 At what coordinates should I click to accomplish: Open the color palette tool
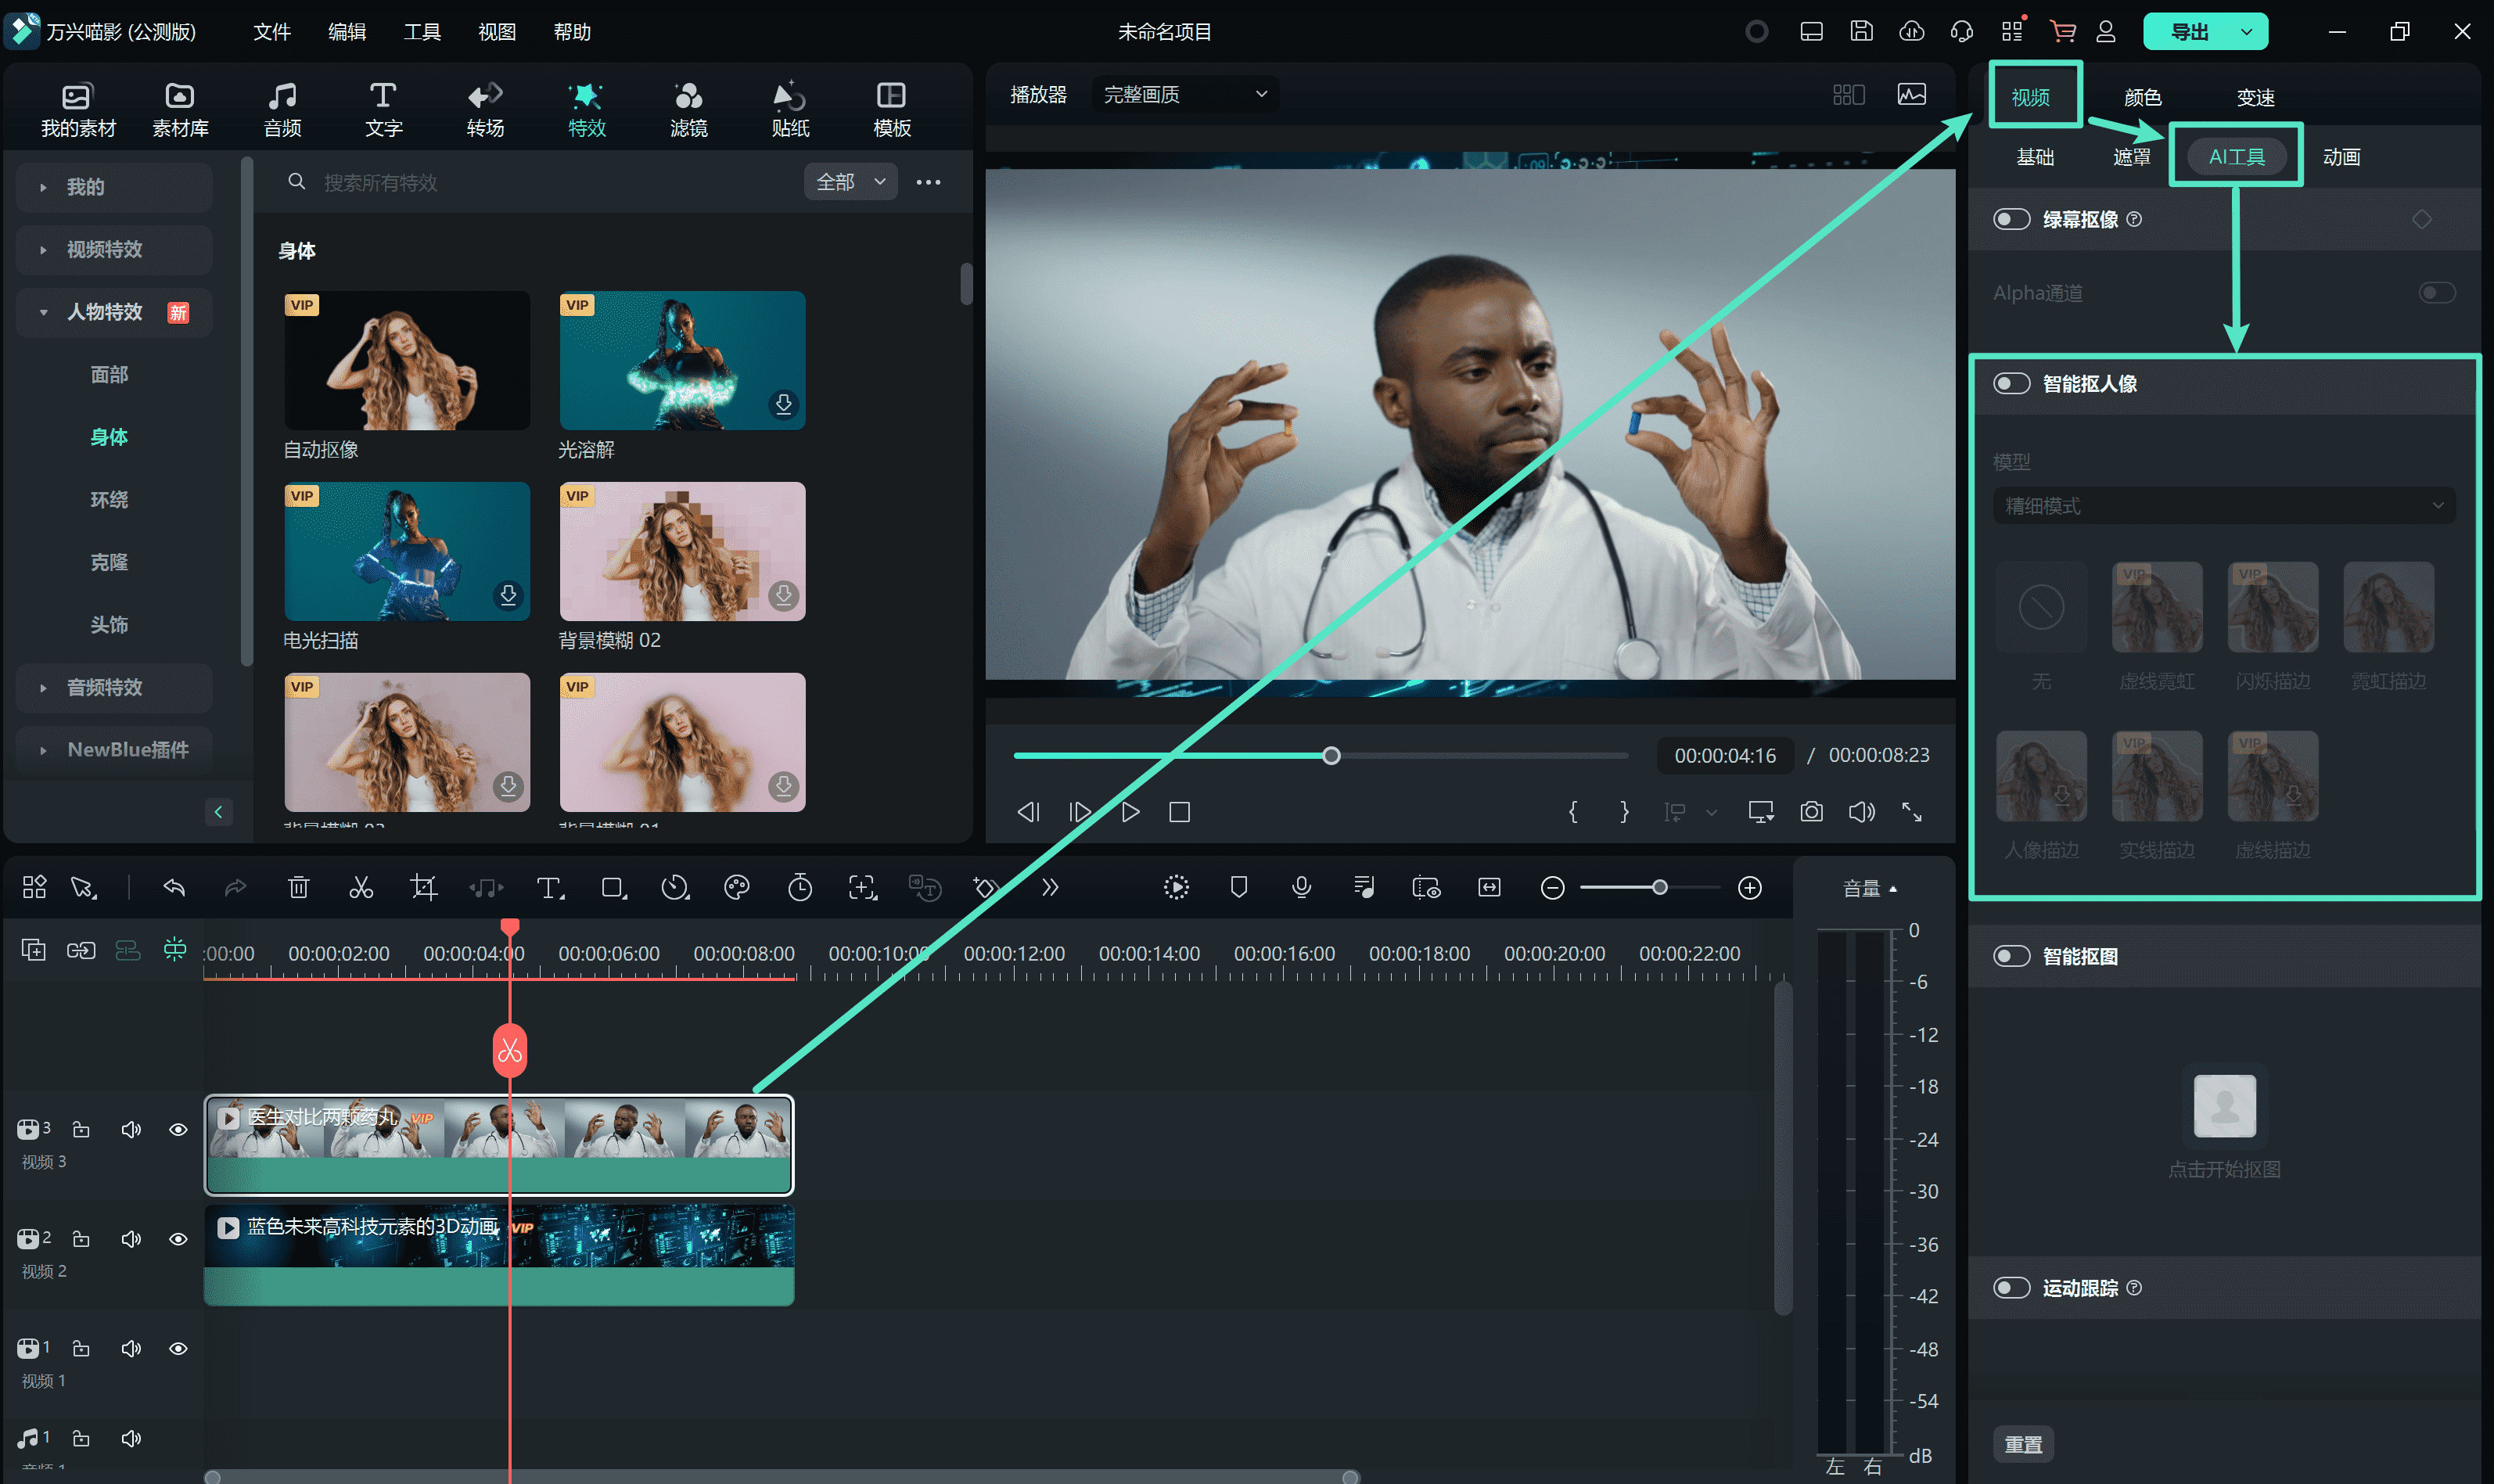737,887
